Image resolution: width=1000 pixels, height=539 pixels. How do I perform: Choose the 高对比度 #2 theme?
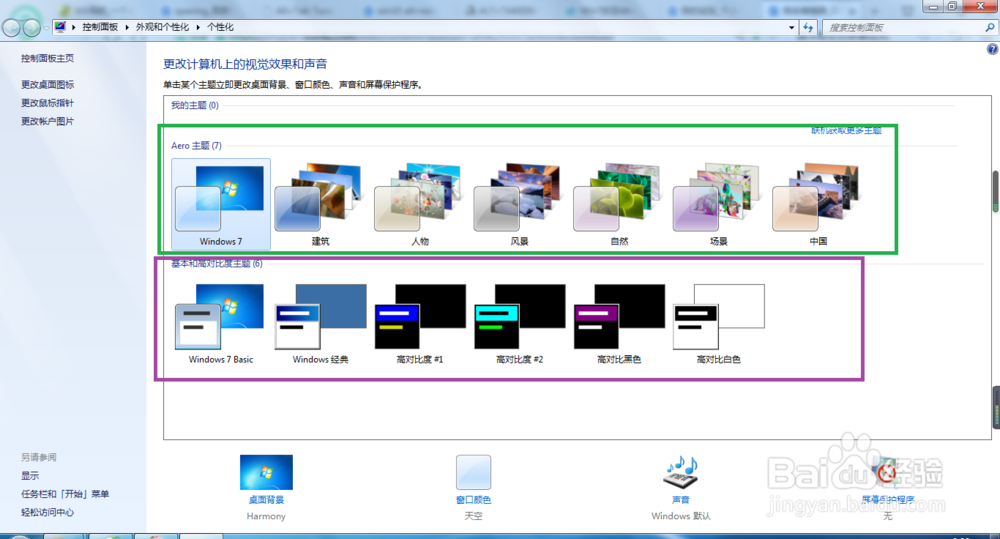point(519,323)
